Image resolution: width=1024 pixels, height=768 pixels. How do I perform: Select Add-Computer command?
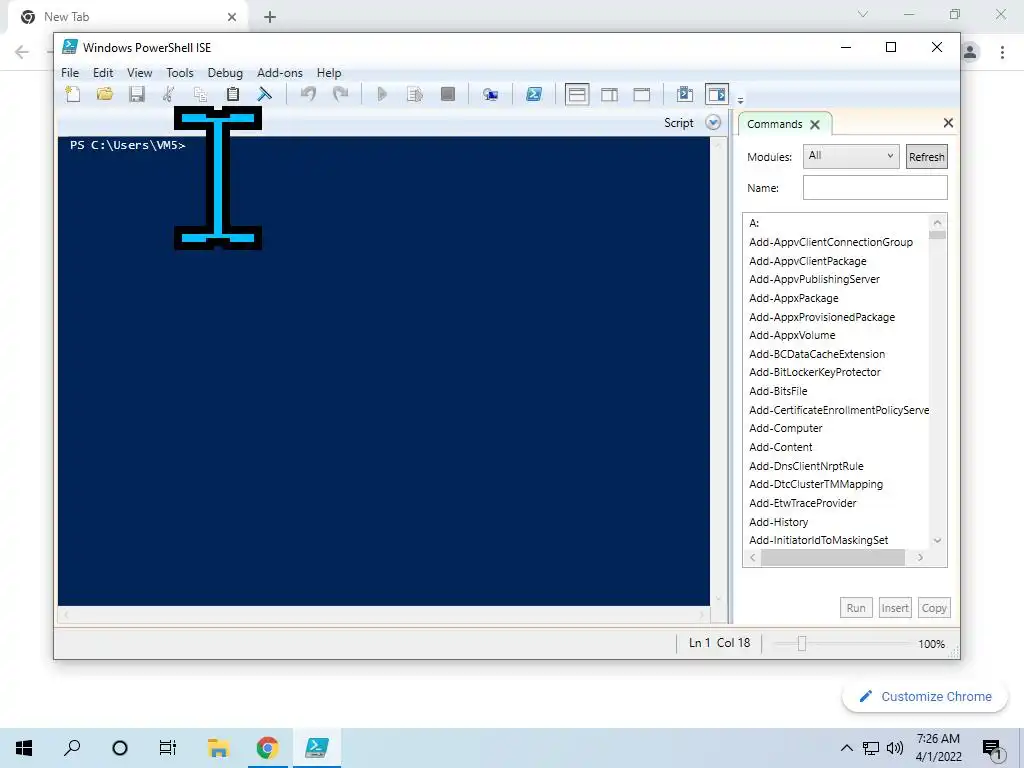786,428
